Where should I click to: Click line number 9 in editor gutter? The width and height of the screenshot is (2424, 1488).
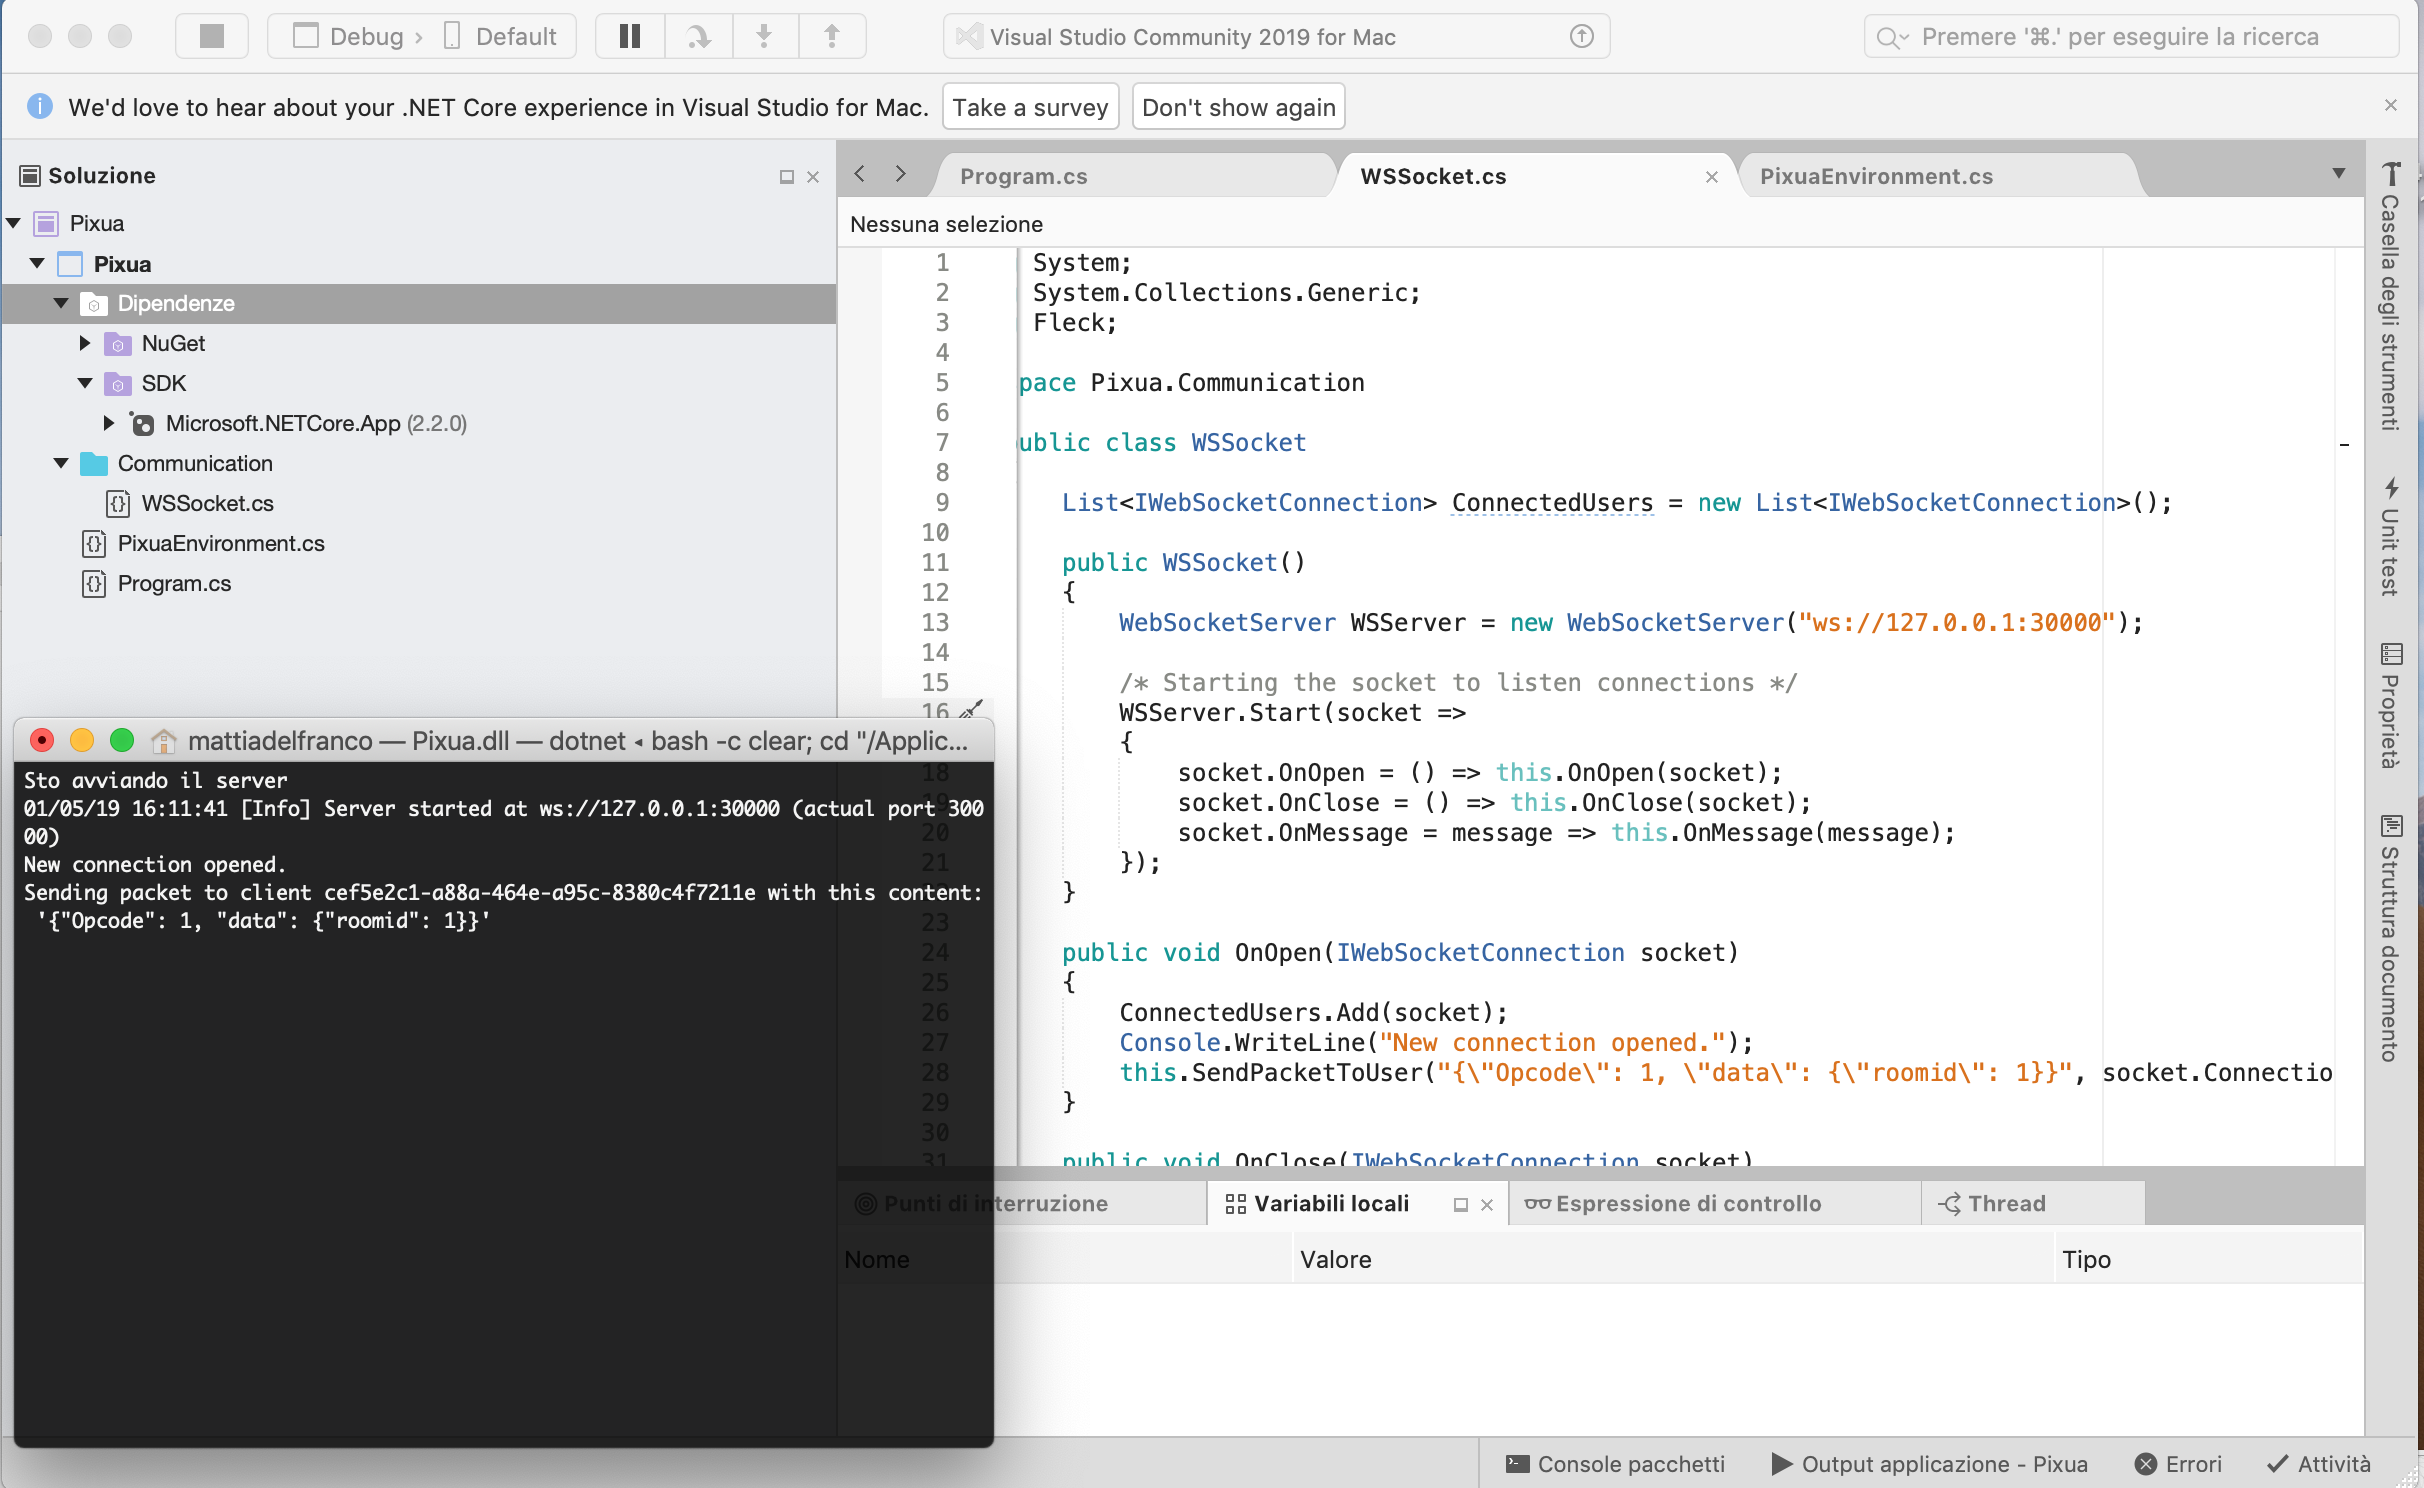pyautogui.click(x=942, y=503)
